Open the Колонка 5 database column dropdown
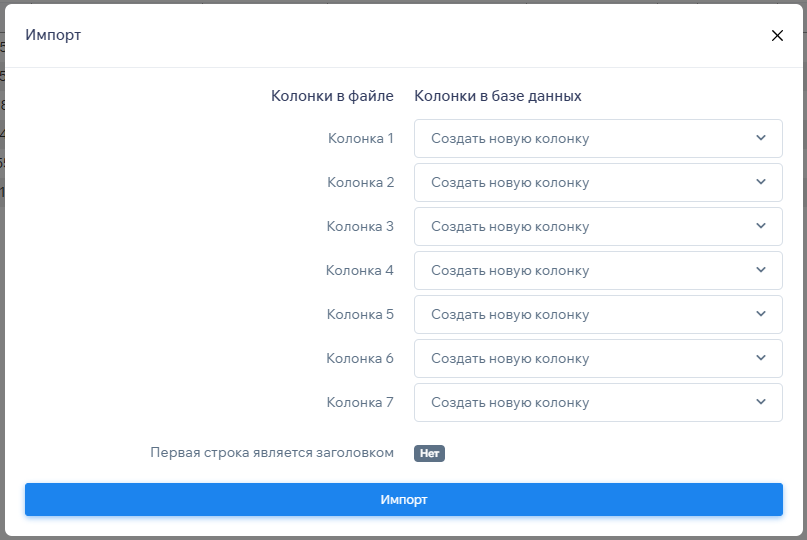 [597, 314]
